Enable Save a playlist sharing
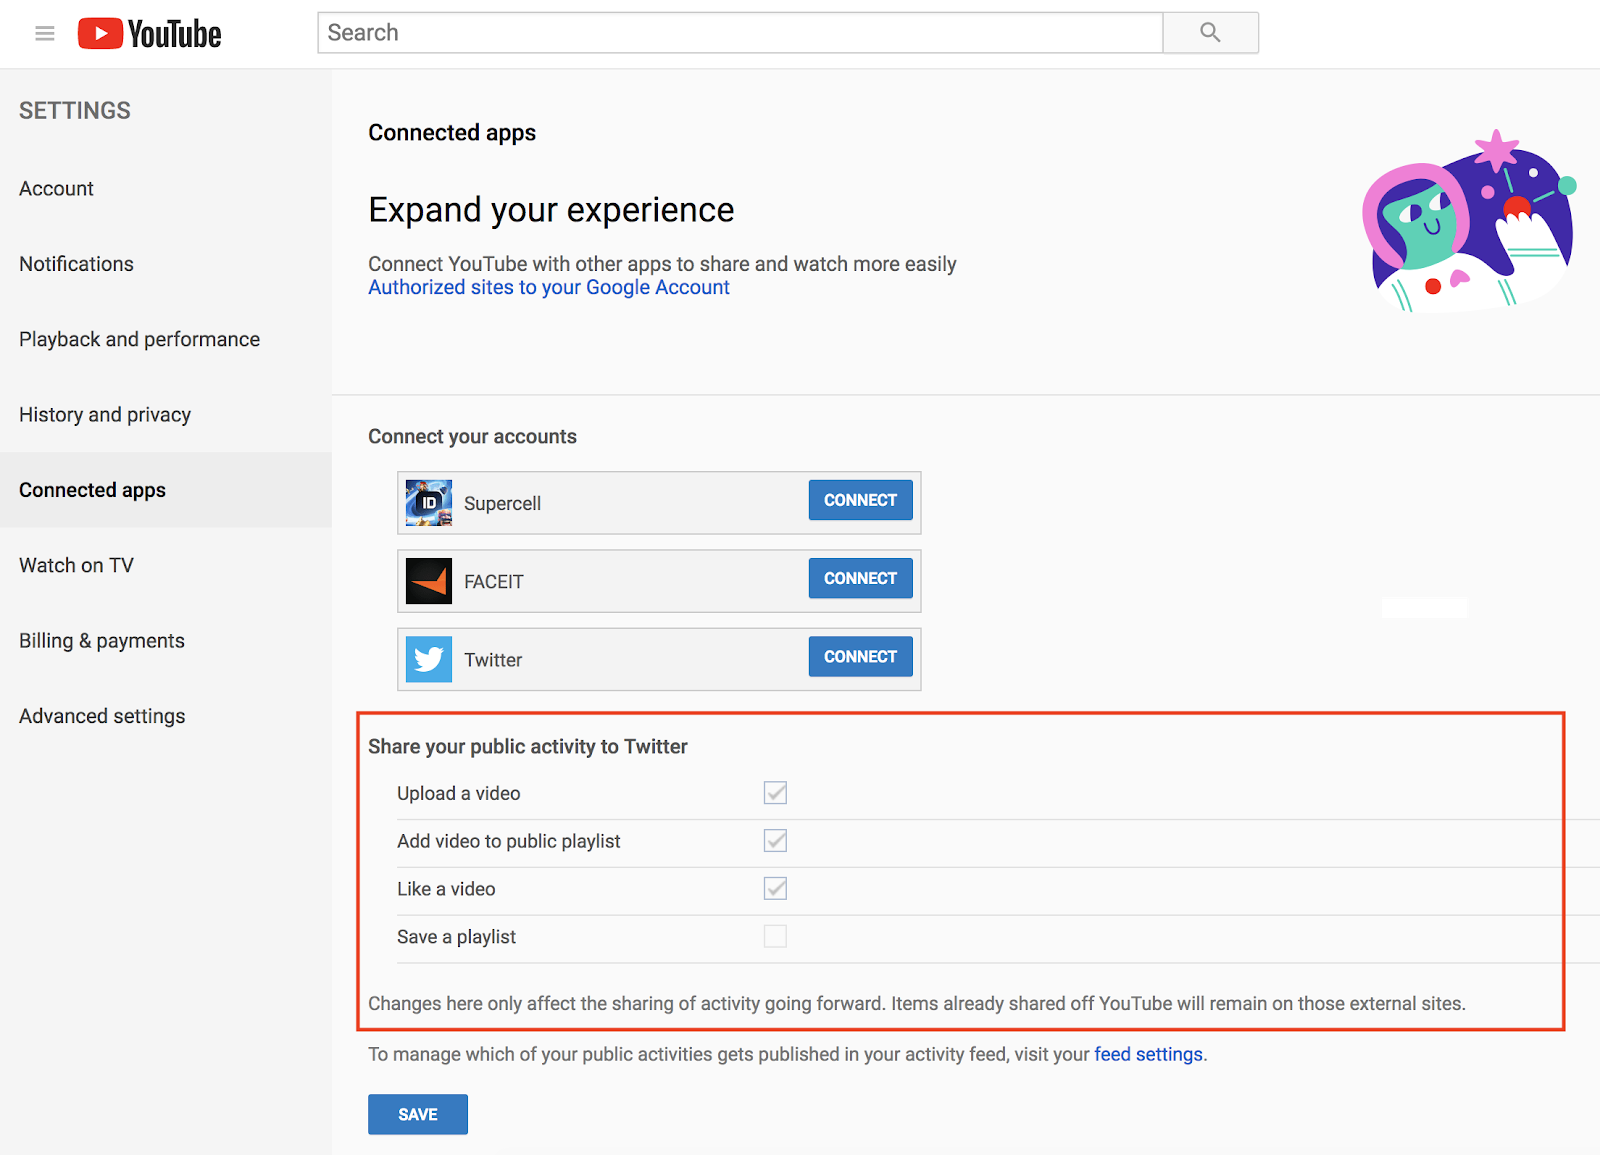Viewport: 1600px width, 1155px height. click(x=775, y=936)
